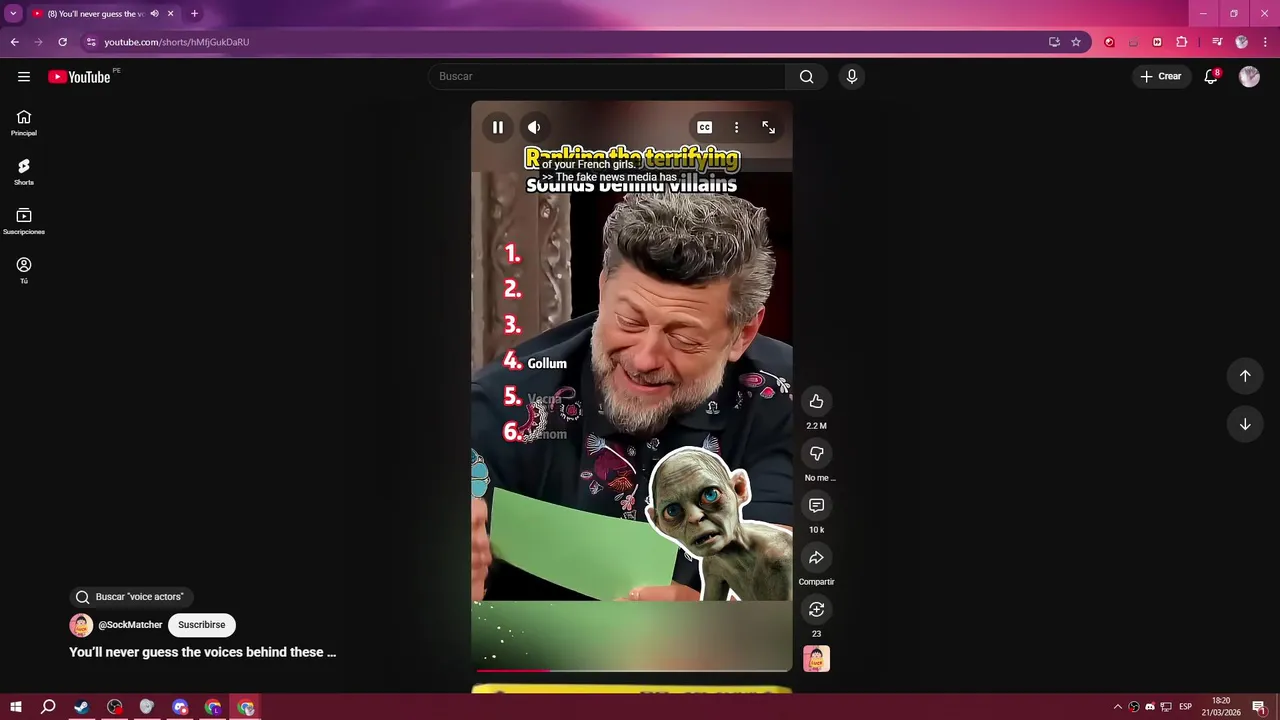The height and width of the screenshot is (720, 1280).
Task: Go to the previous Short with up arrow
Action: [x=1245, y=376]
